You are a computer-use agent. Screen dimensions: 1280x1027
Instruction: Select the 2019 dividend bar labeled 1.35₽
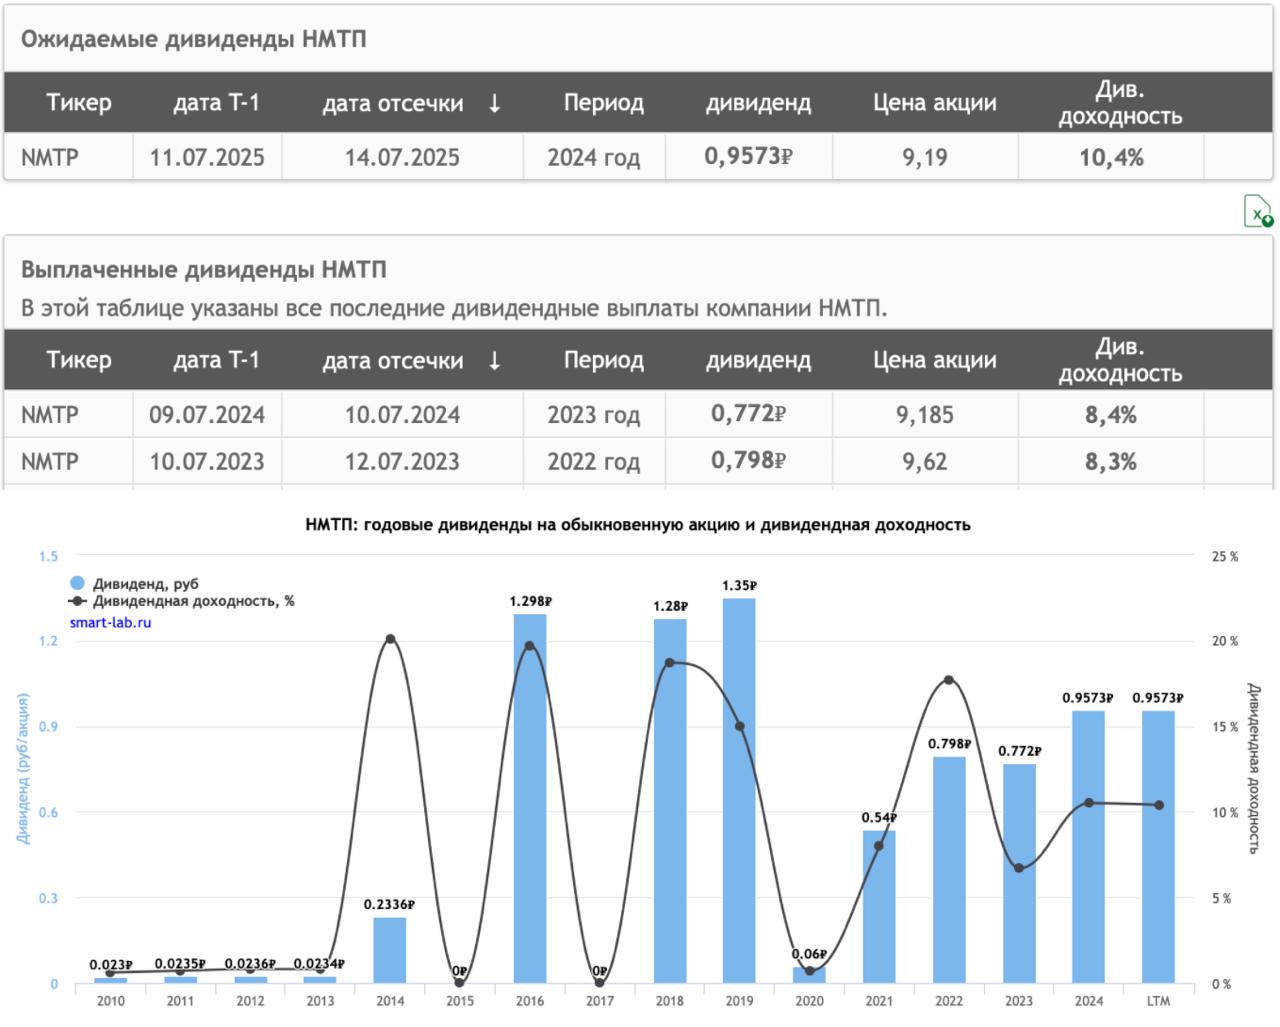[x=739, y=790]
